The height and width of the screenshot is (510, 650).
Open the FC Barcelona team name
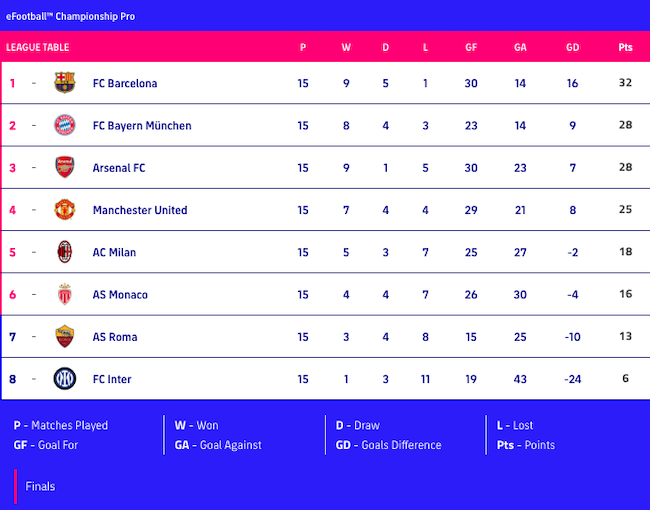(125, 83)
